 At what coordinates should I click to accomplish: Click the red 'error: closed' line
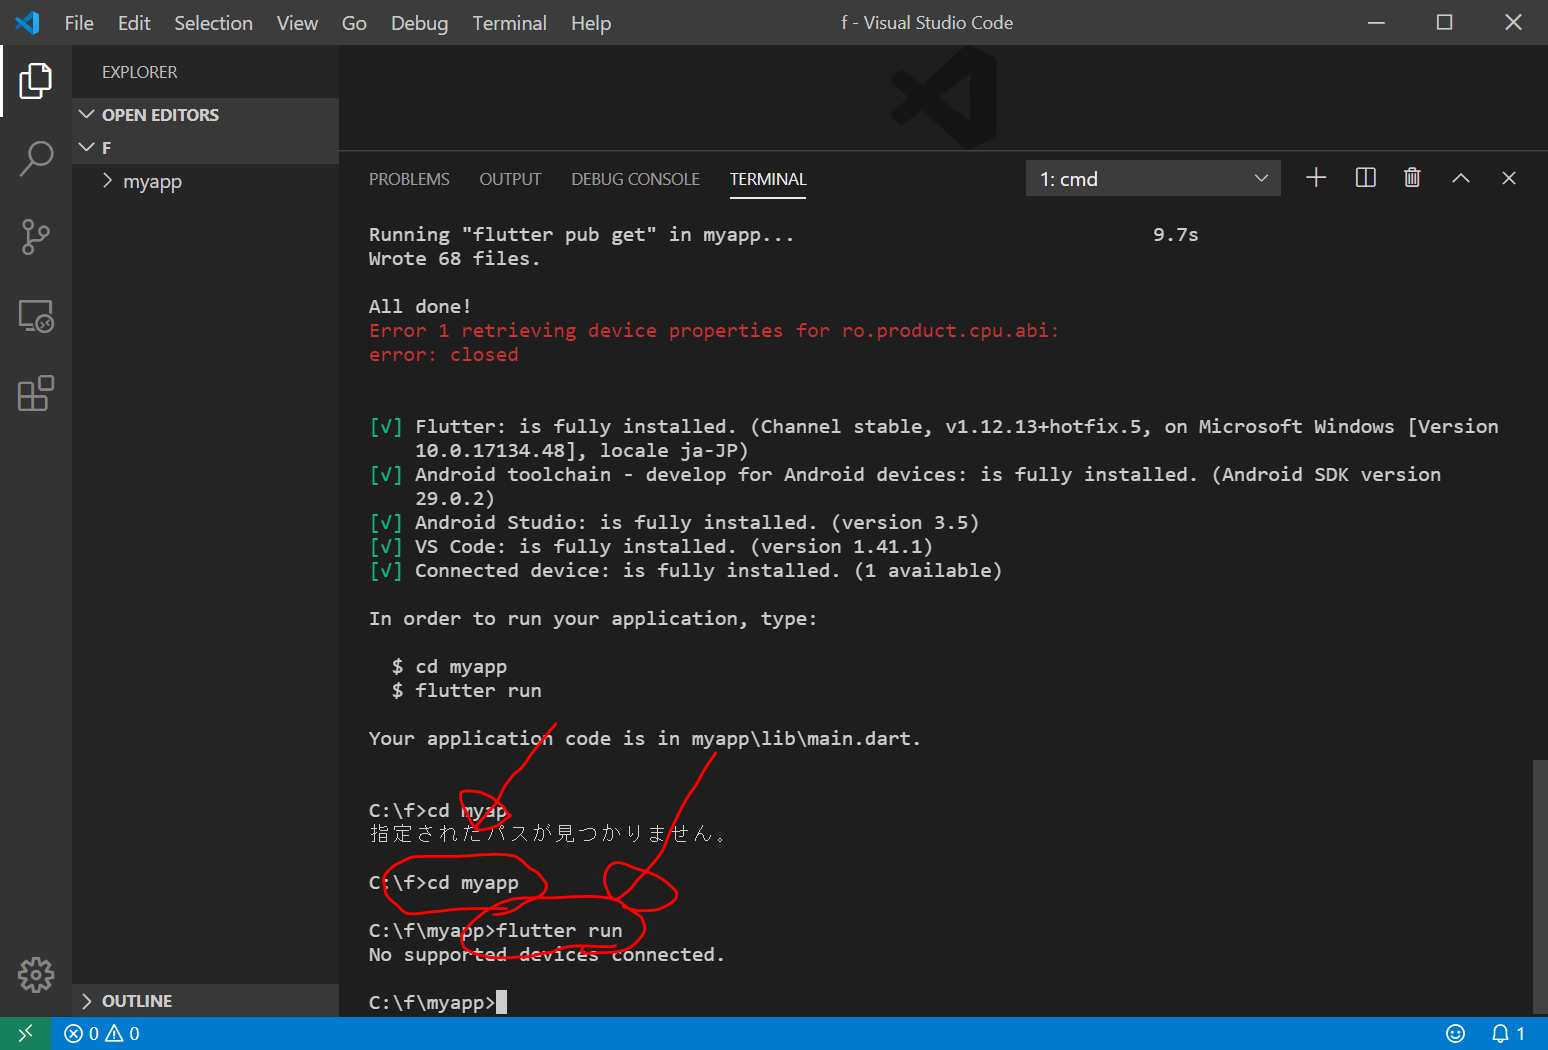coord(443,355)
